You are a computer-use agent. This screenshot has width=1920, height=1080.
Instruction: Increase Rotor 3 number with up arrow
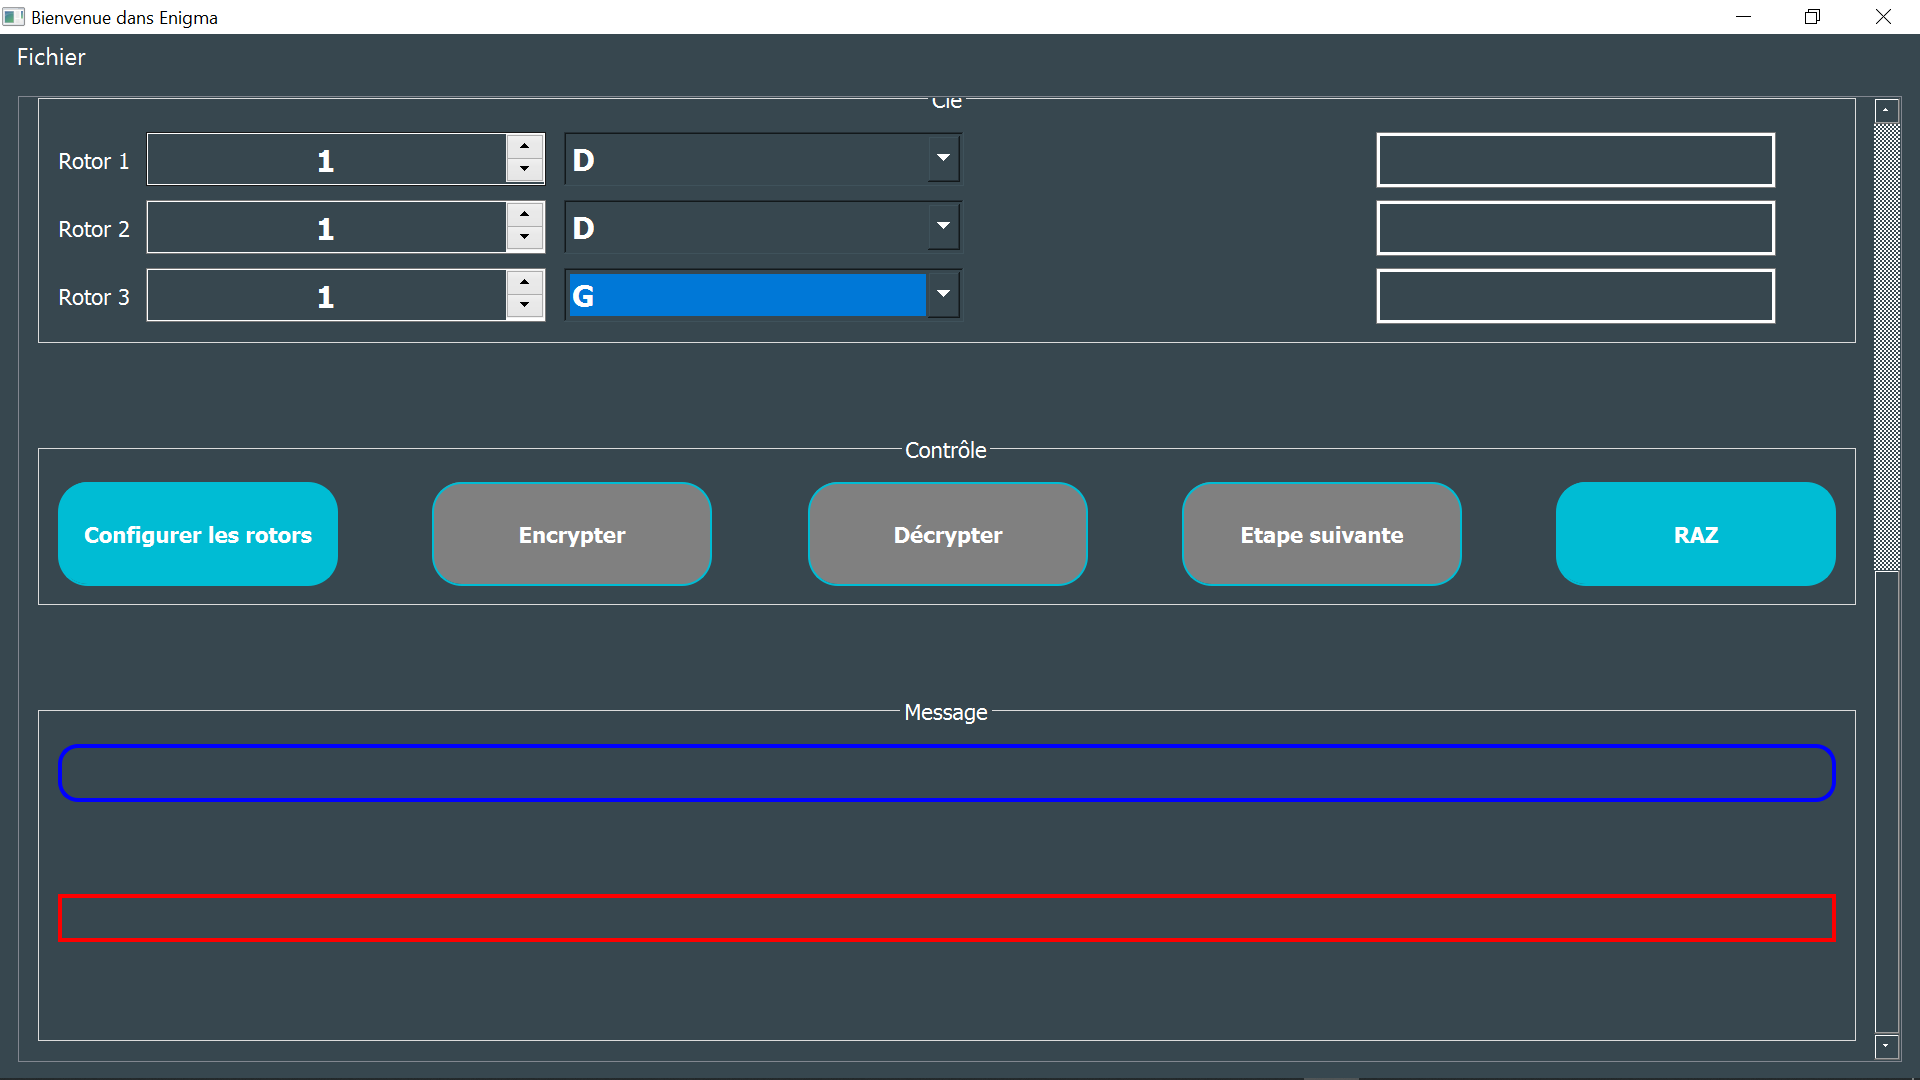[524, 282]
